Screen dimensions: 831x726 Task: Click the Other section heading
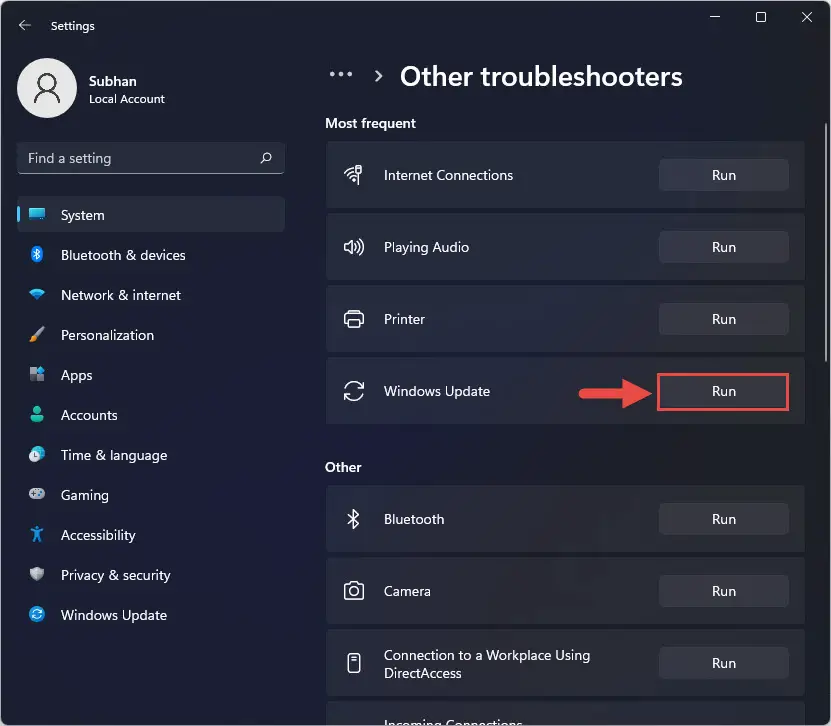[x=343, y=467]
